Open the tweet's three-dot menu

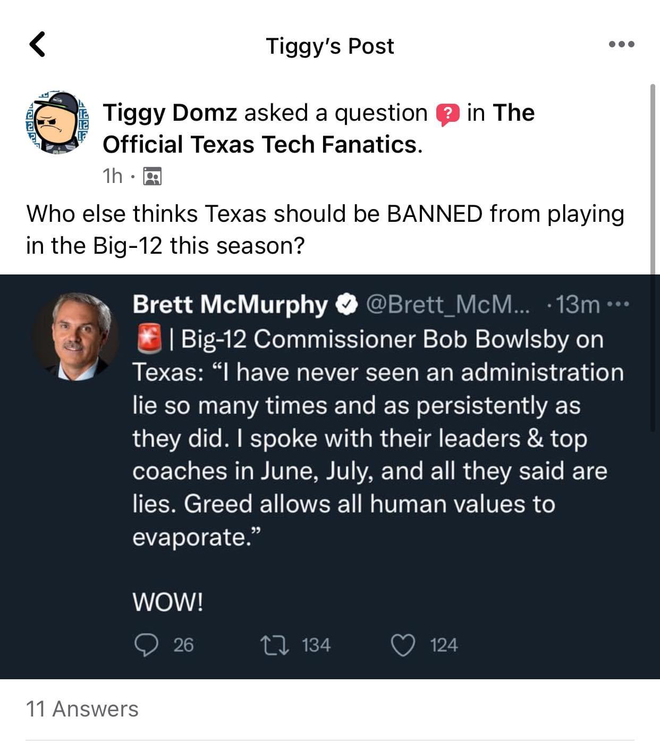point(621,304)
